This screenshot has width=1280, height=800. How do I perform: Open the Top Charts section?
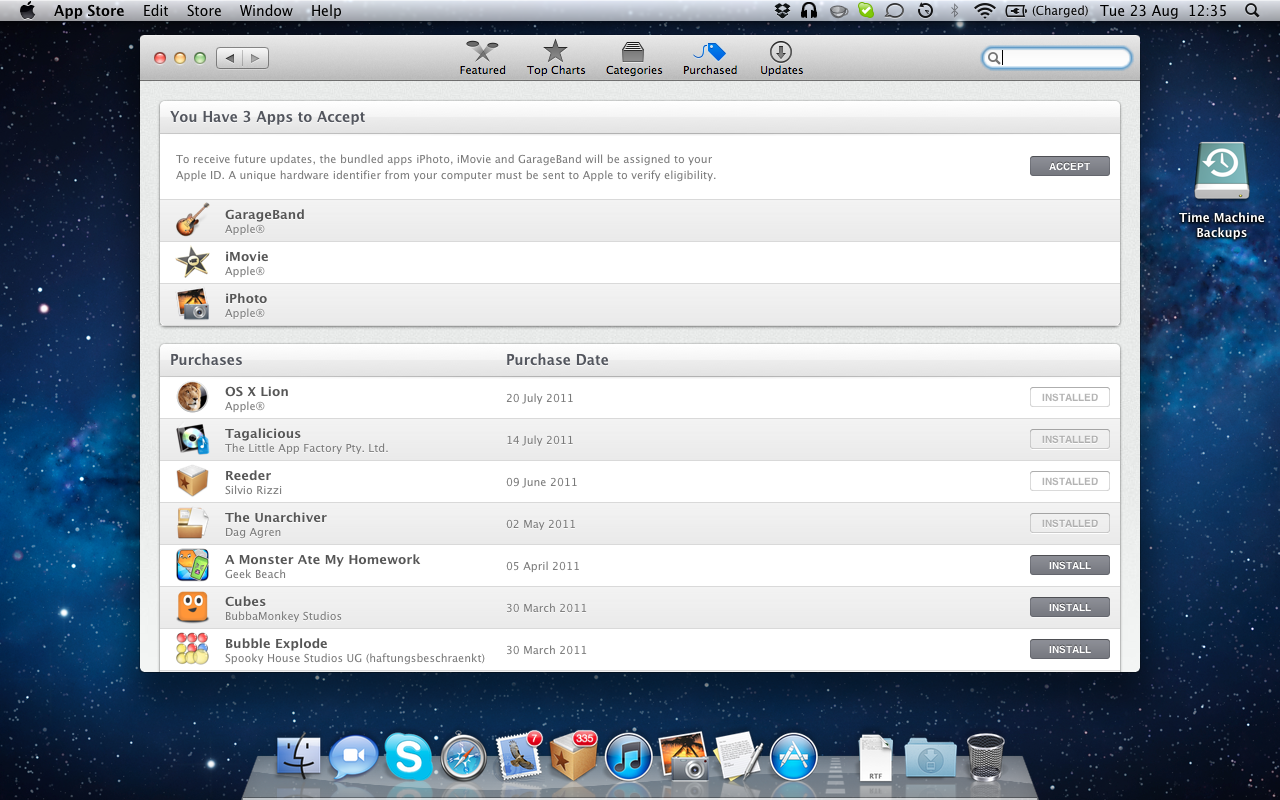(x=556, y=58)
